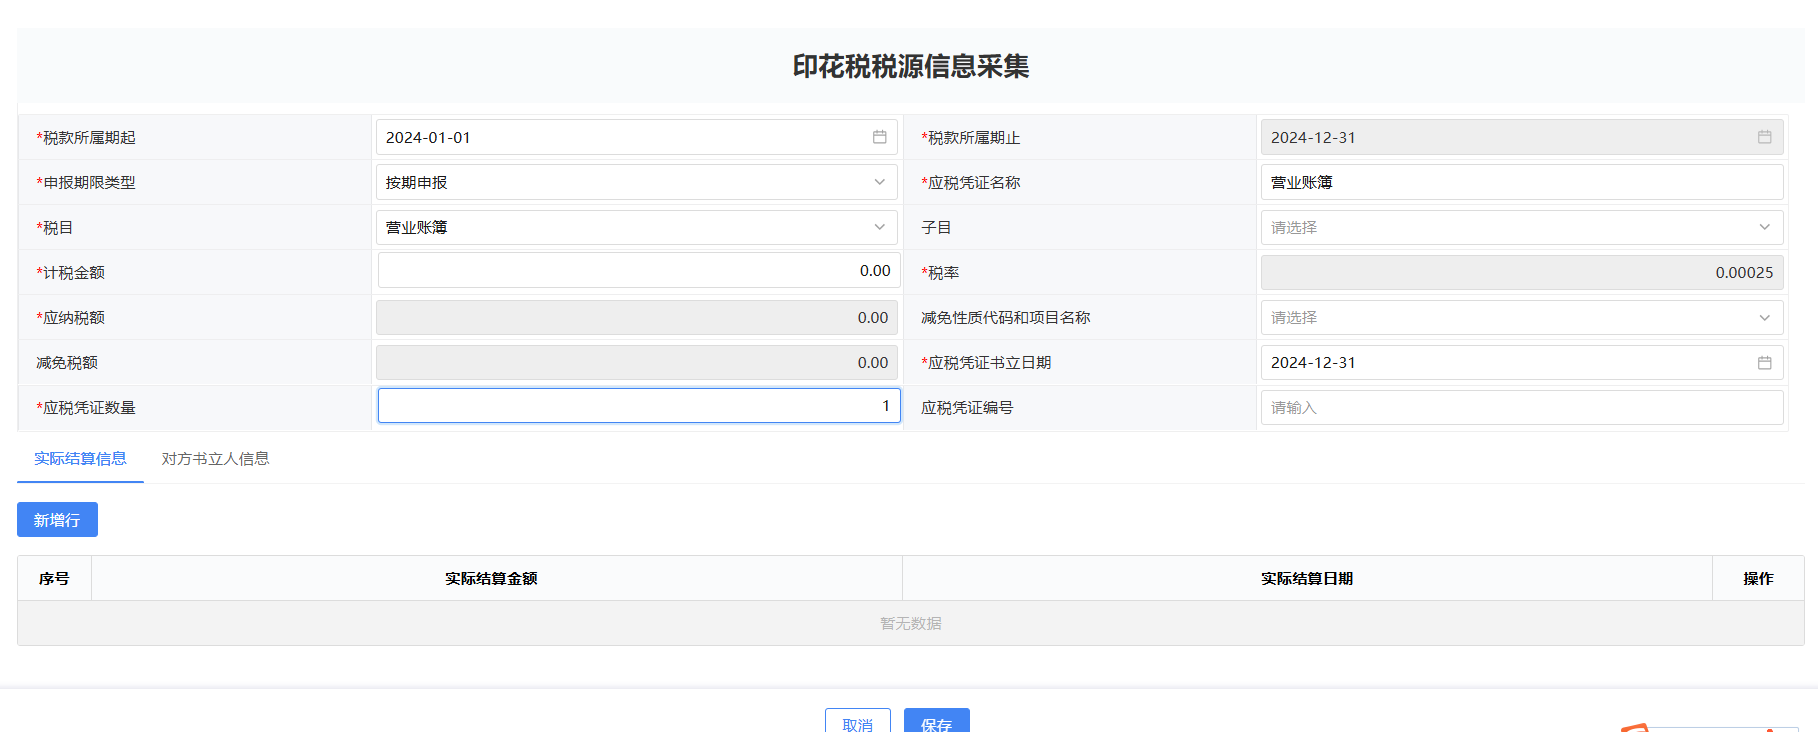Viewport: 1818px width, 732px height.
Task: Expand the 申报期限类型 dropdown arrow
Action: coord(879,182)
